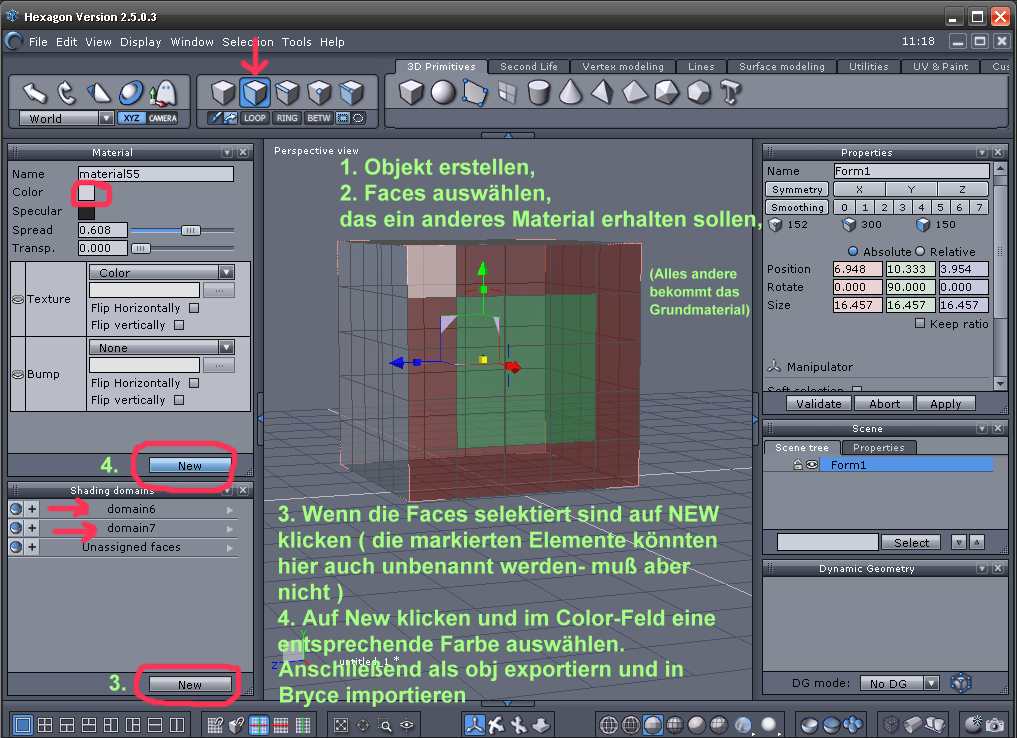Image resolution: width=1017 pixels, height=738 pixels.
Task: Click the Apply button
Action: coord(945,403)
